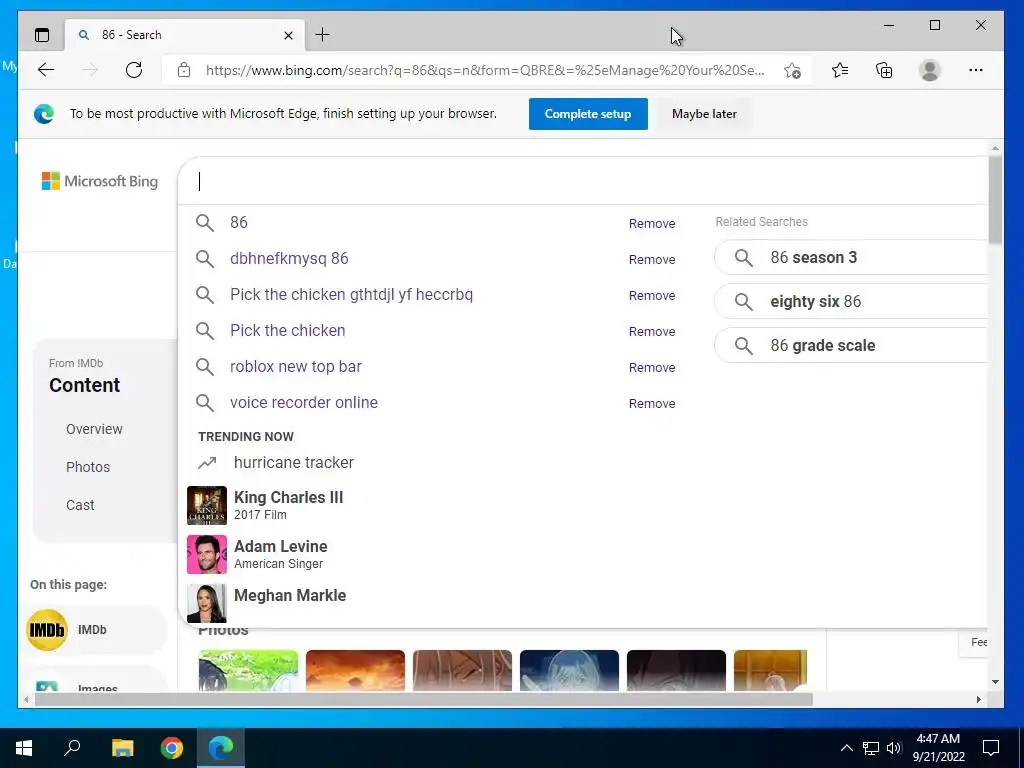Viewport: 1024px width, 768px height.
Task: Click the Edge logo in setup banner
Action: click(44, 114)
